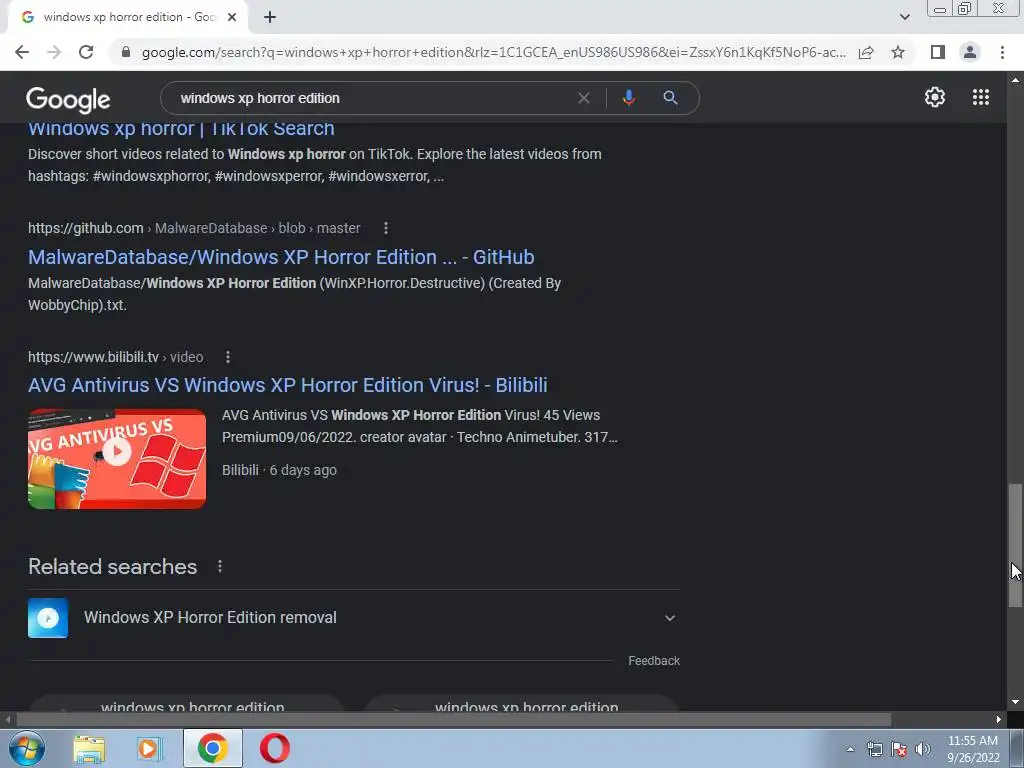
Task: Click the horizontal scrollbar right arrow
Action: (x=999, y=720)
